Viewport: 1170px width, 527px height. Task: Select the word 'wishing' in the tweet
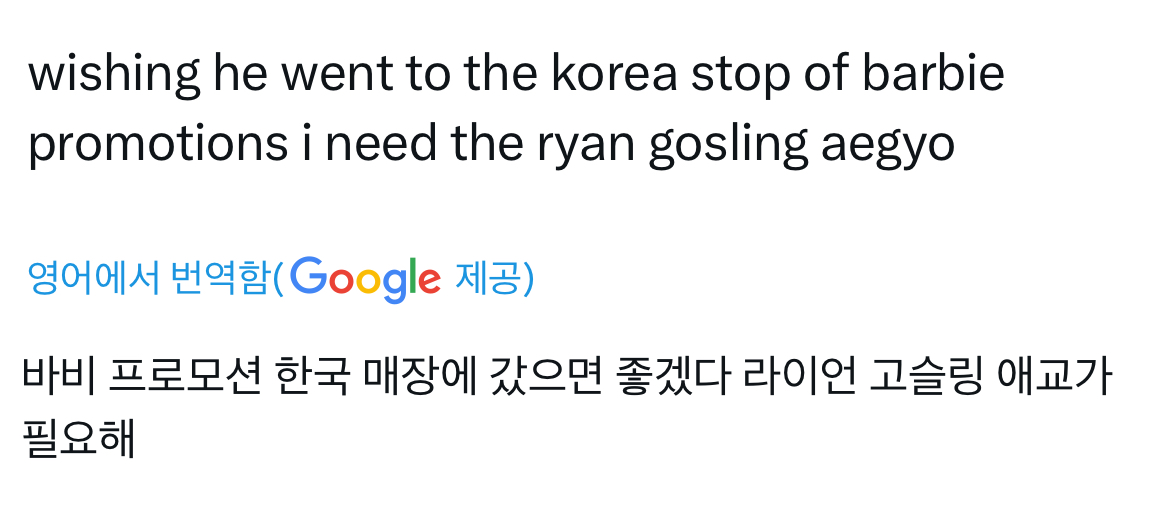pos(113,75)
